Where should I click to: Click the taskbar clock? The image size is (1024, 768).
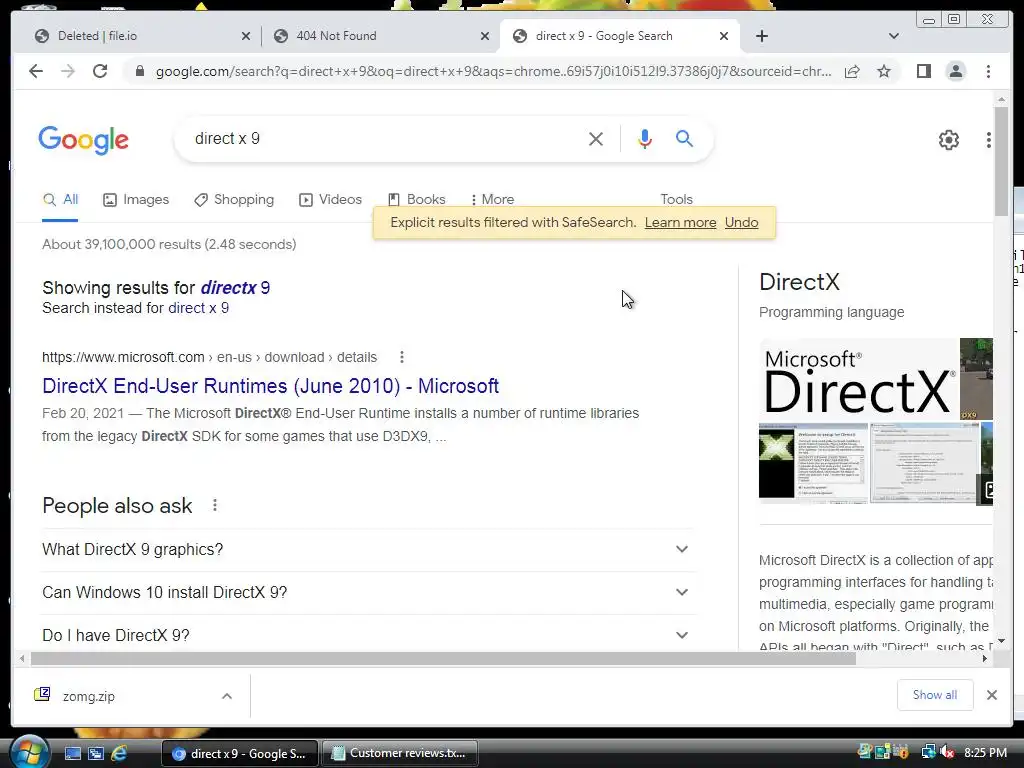click(985, 753)
